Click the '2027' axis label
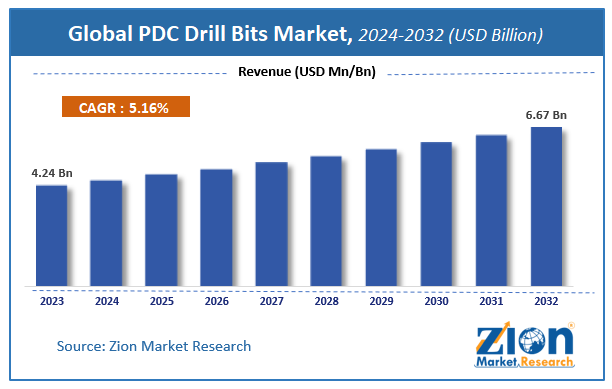This screenshot has width=612, height=389. 272,301
